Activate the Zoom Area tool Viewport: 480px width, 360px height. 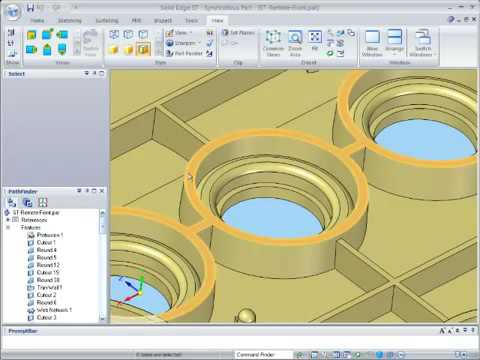[295, 43]
